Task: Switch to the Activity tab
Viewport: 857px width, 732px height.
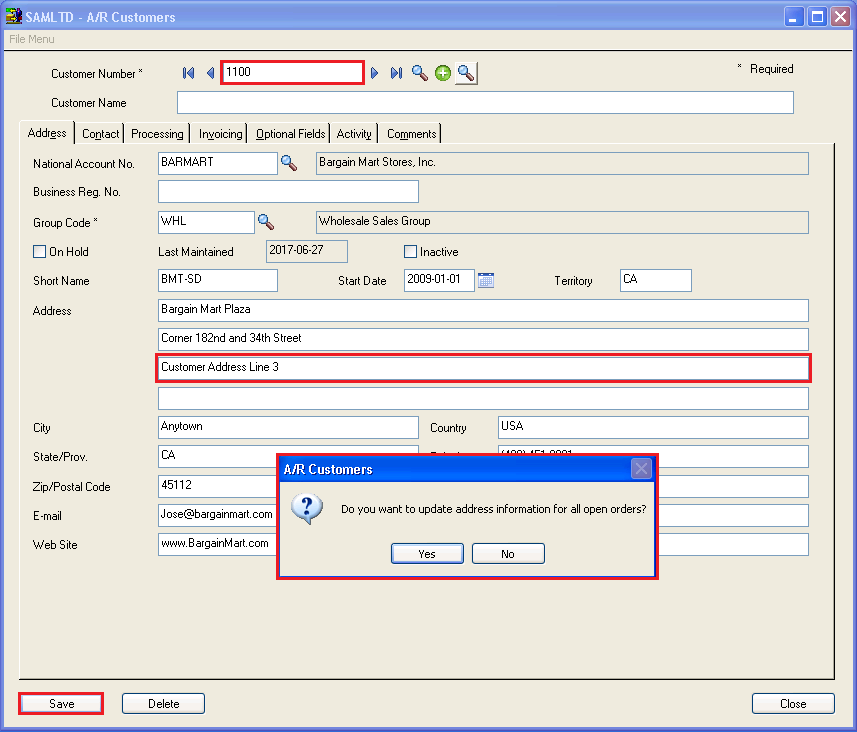Action: (354, 134)
